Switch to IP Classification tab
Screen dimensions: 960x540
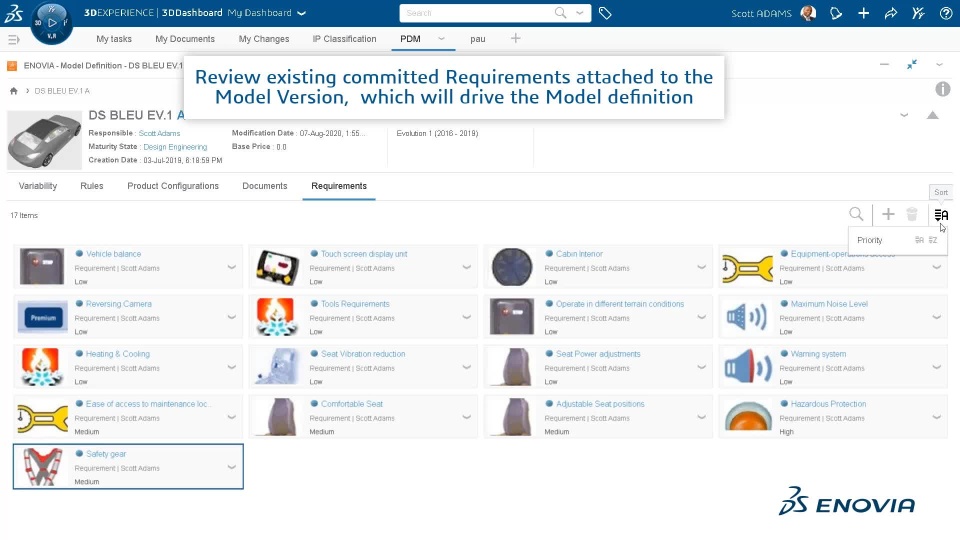click(344, 39)
